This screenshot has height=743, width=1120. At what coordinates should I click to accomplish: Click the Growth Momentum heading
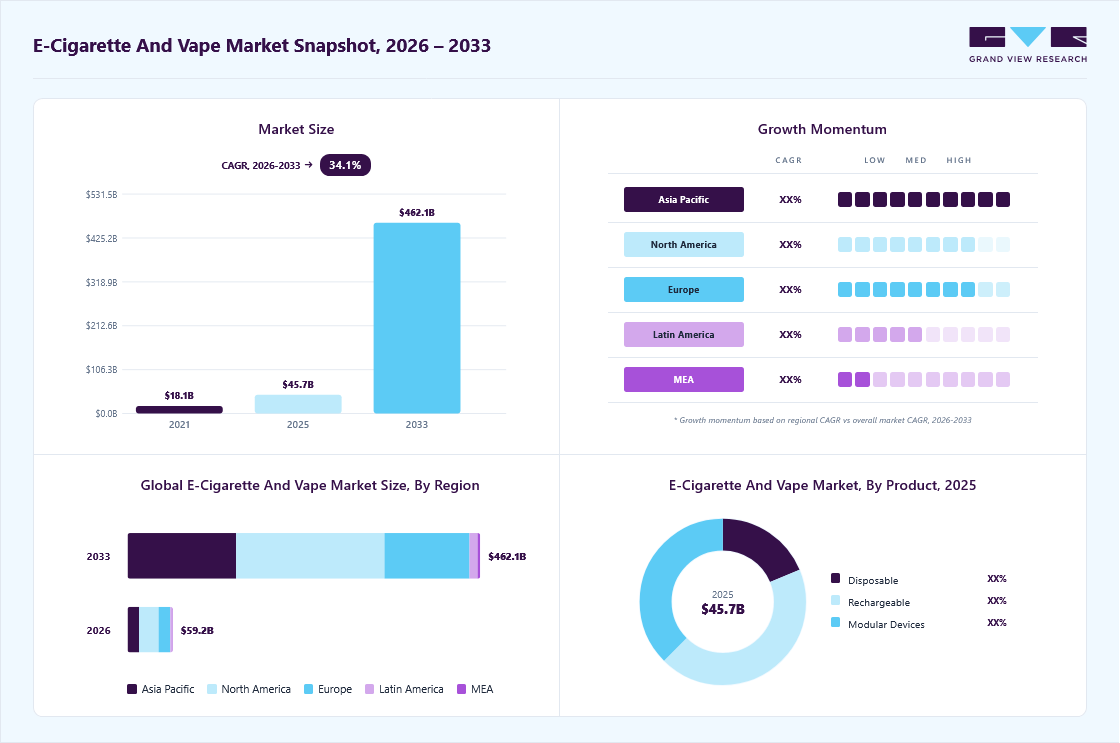click(x=822, y=129)
